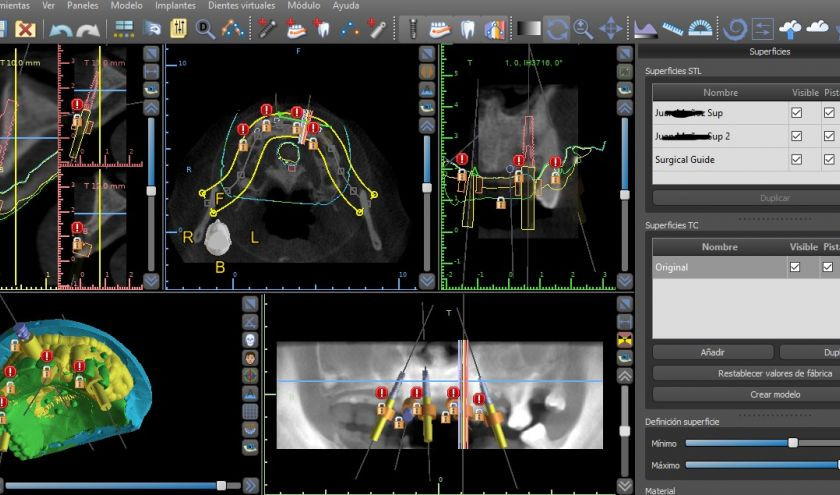The height and width of the screenshot is (495, 840).
Task: Open the zoom magnifier tool
Action: tap(583, 29)
